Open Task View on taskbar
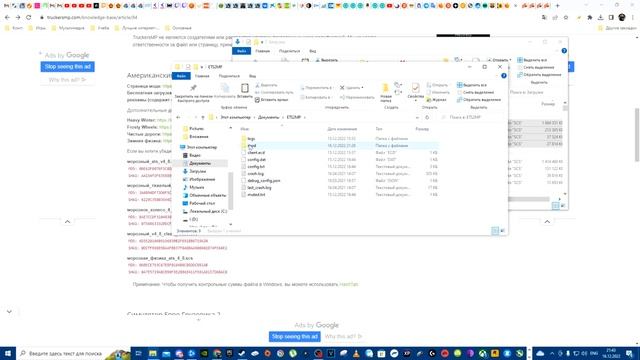Screen dimensions: 640x360 (x=138, y=353)
